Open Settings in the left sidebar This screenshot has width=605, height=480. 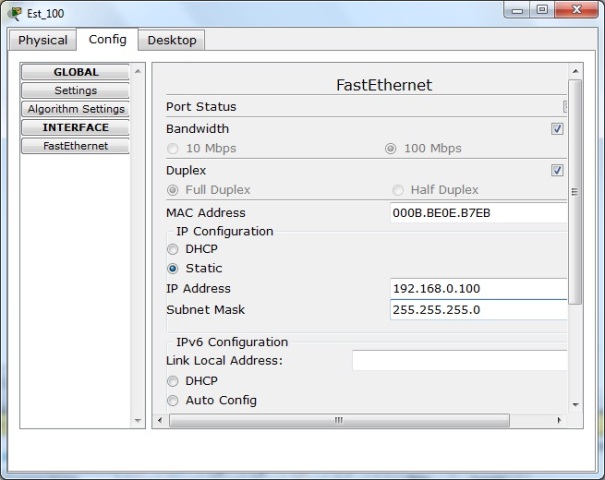[76, 91]
